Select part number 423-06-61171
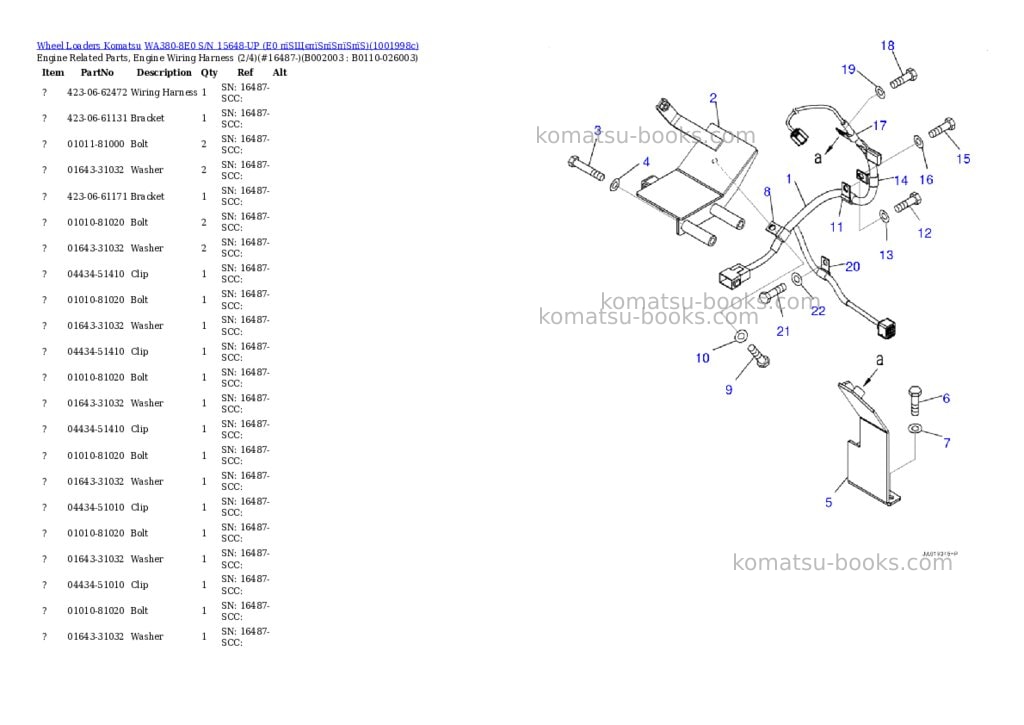1024x725 pixels. pyautogui.click(x=97, y=197)
